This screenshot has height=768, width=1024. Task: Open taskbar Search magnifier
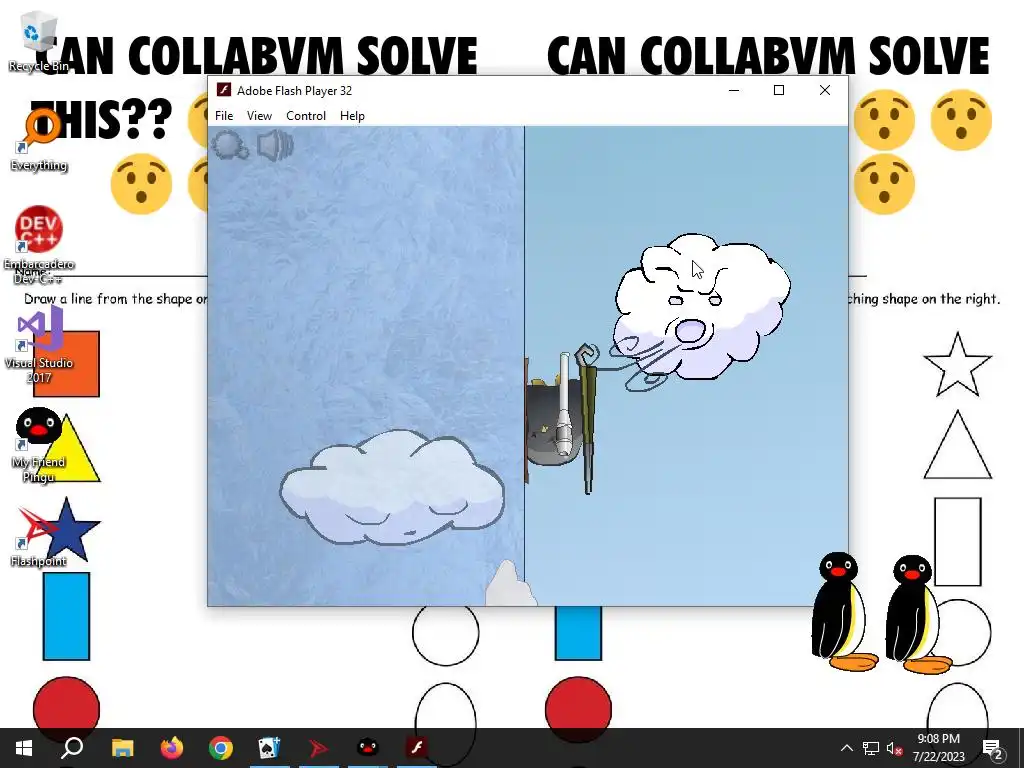pyautogui.click(x=72, y=748)
